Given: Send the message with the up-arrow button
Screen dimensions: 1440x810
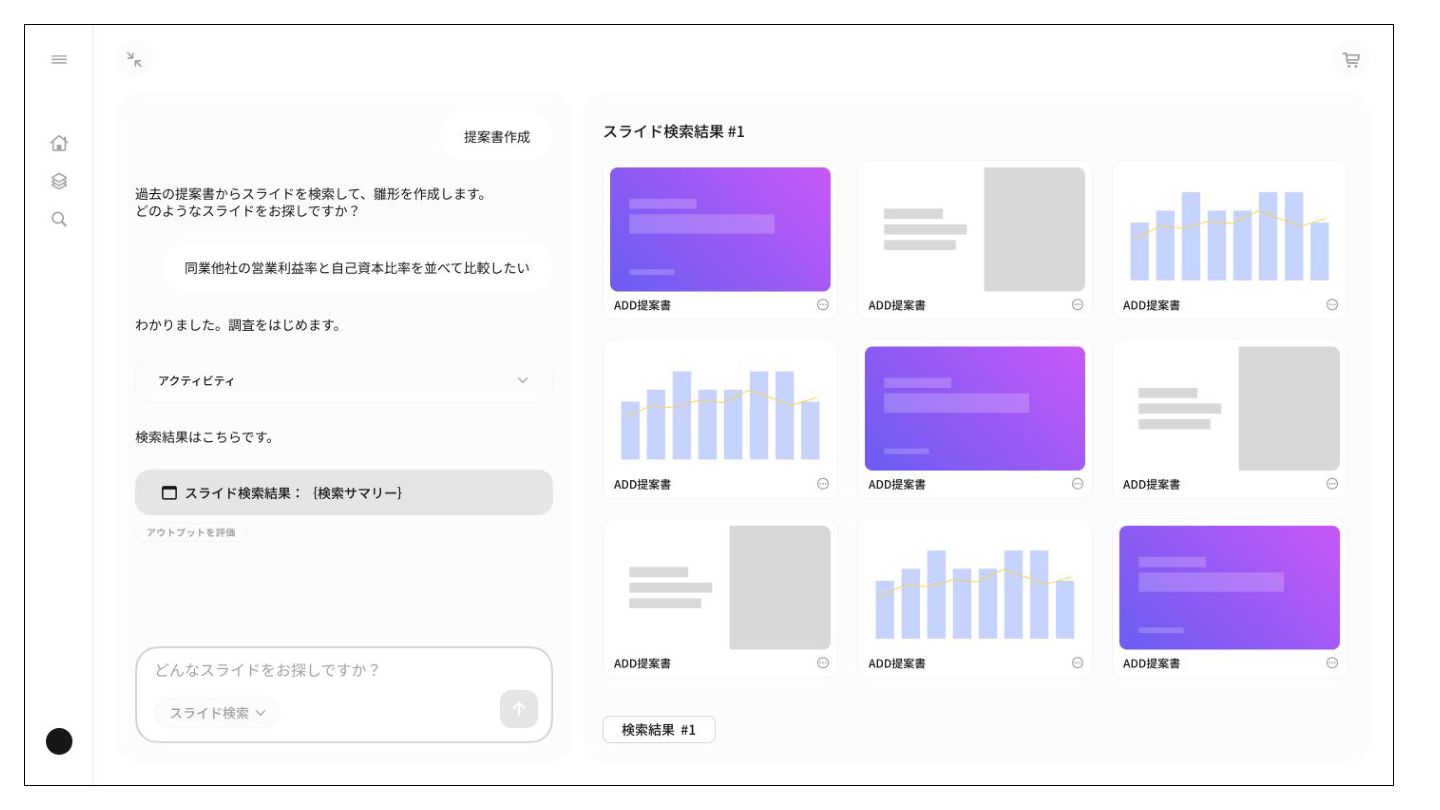Looking at the screenshot, I should 519,709.
